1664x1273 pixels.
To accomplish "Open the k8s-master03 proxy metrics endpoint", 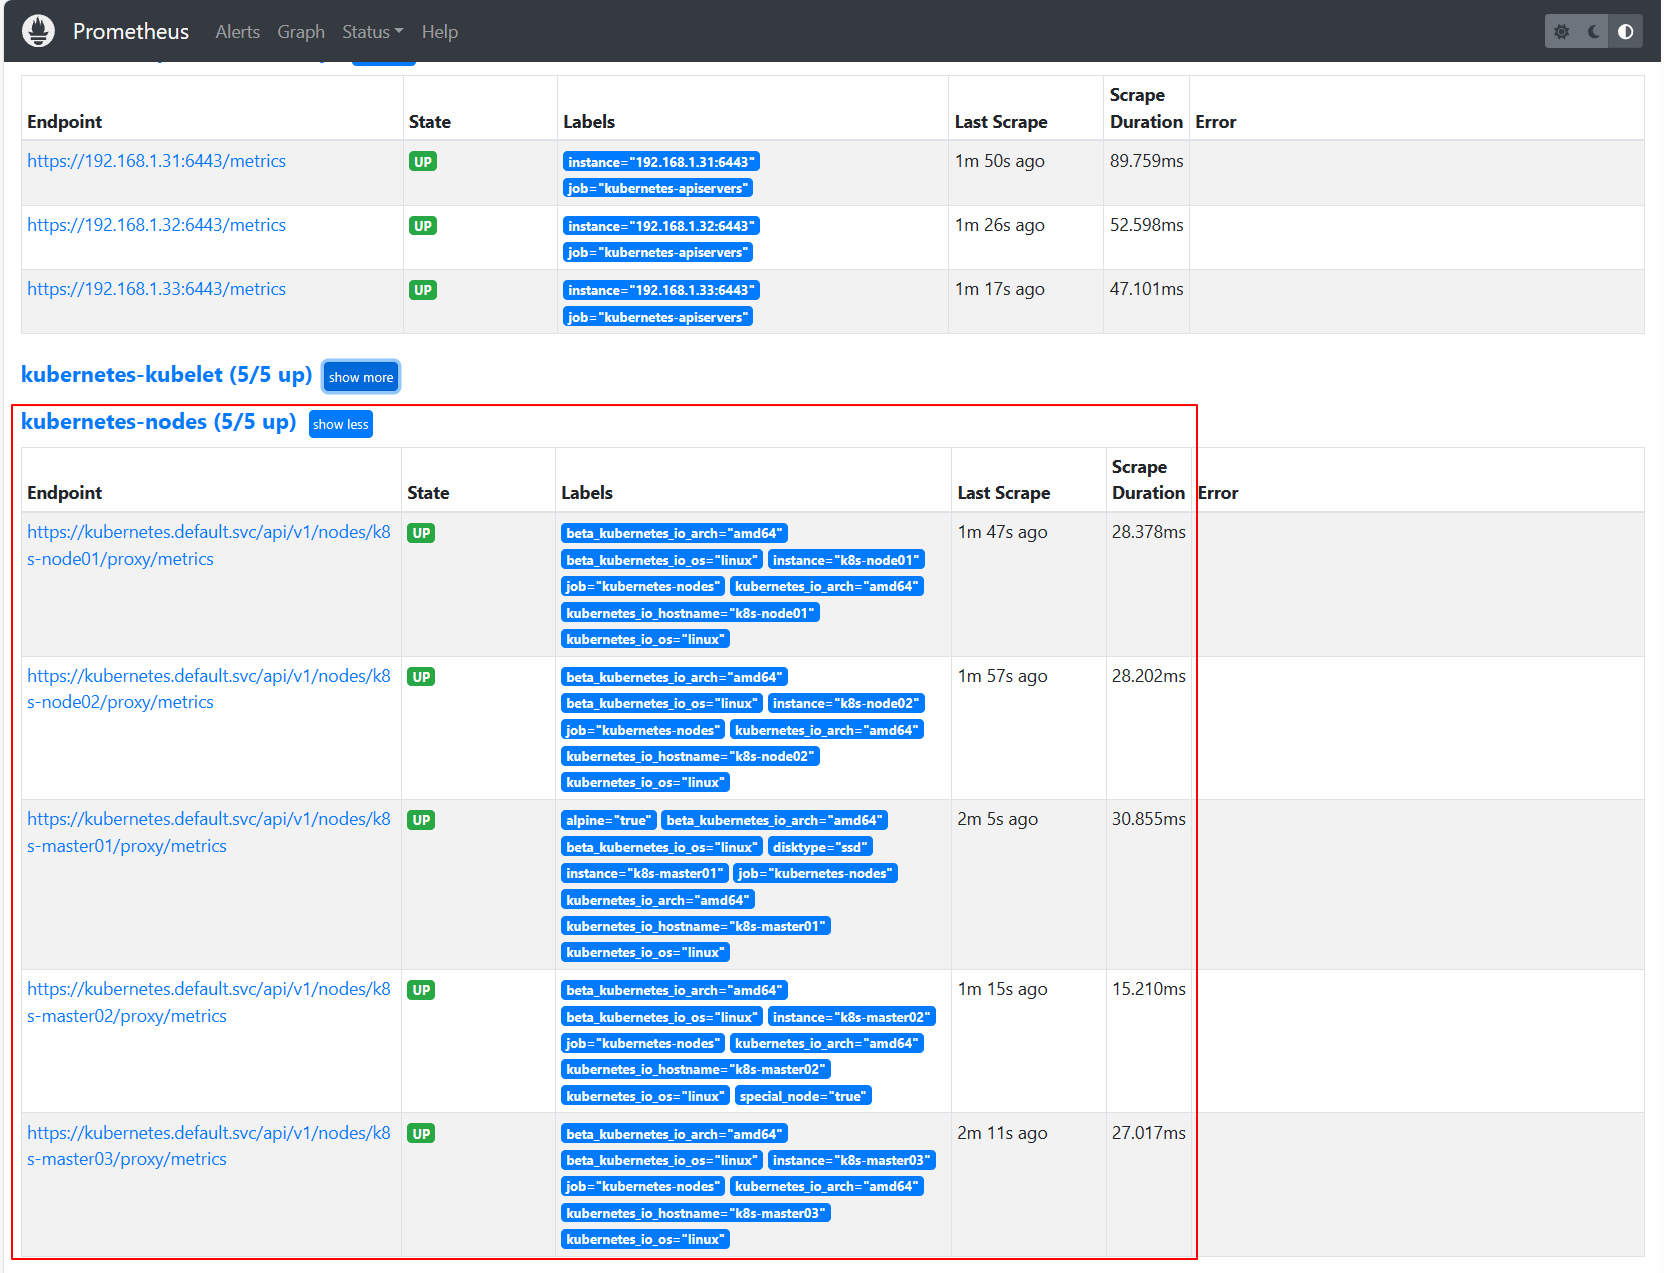I will point(209,1146).
